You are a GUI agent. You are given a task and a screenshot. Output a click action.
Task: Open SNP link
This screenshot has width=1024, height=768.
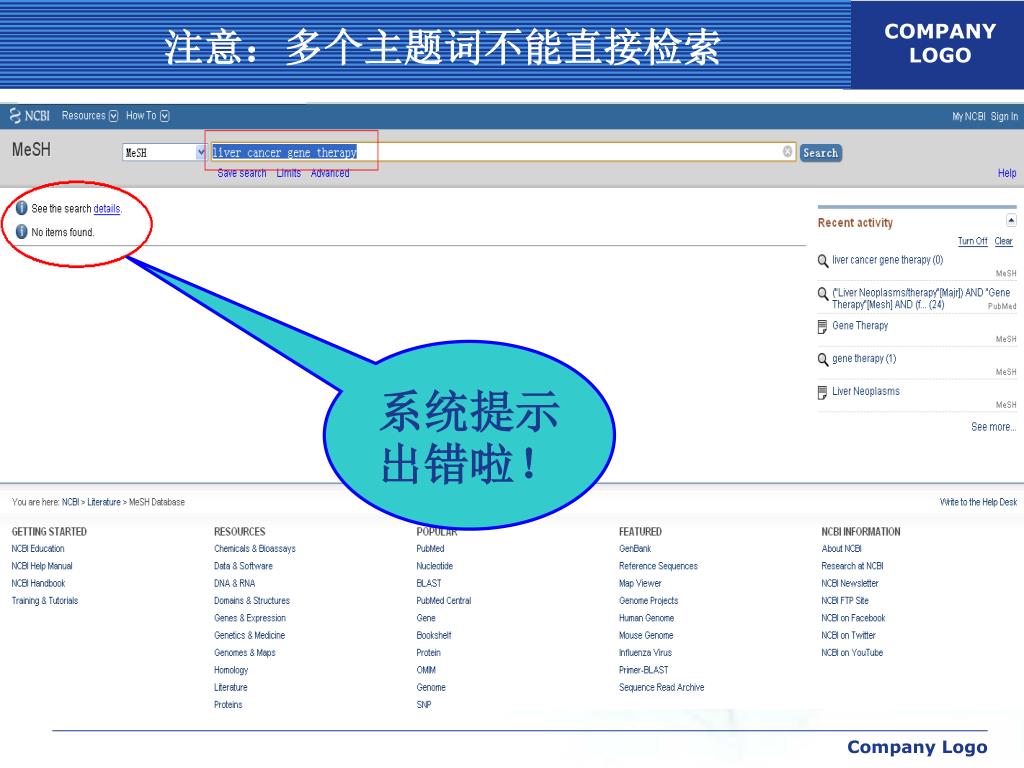[x=424, y=705]
